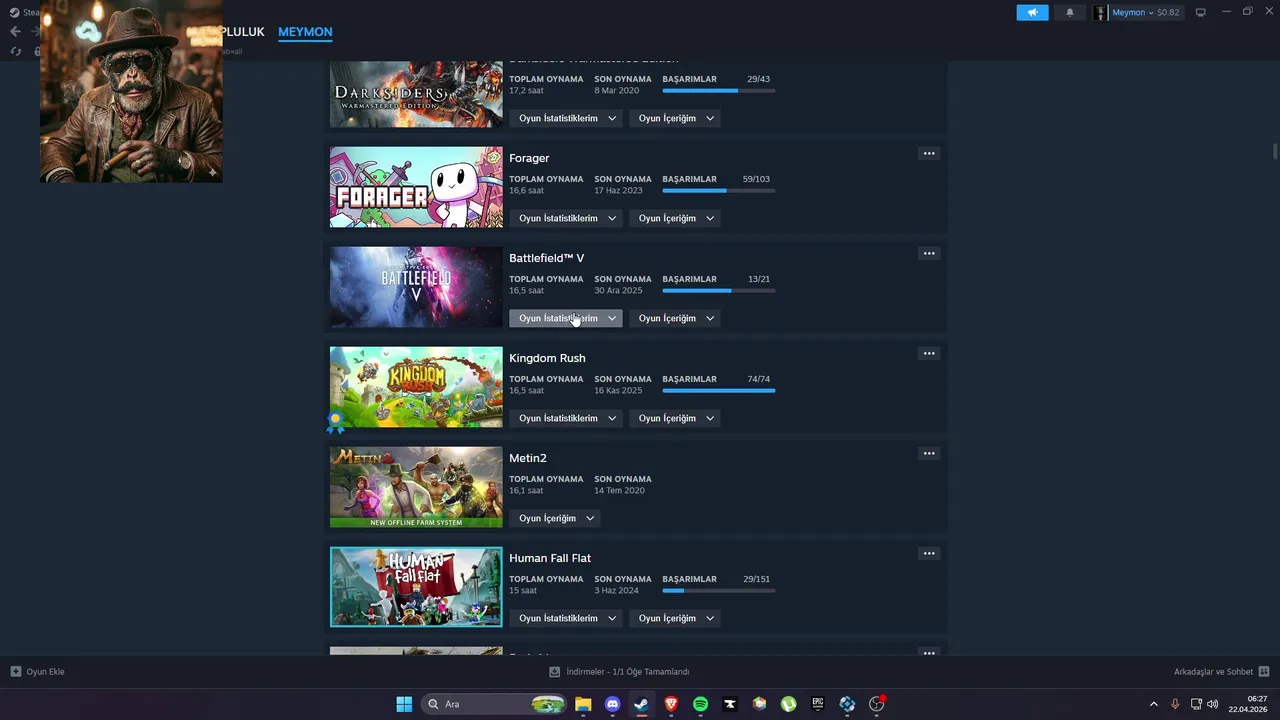This screenshot has height=720, width=1280.
Task: Click the Windows taskbar search box Ara
Action: [493, 704]
